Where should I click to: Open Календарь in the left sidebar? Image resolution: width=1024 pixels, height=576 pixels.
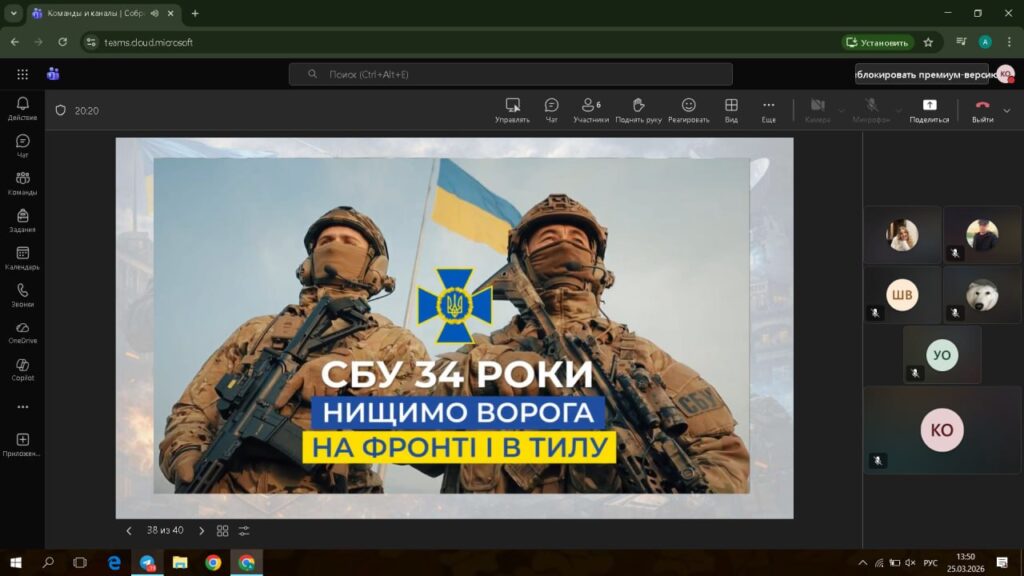tap(22, 258)
